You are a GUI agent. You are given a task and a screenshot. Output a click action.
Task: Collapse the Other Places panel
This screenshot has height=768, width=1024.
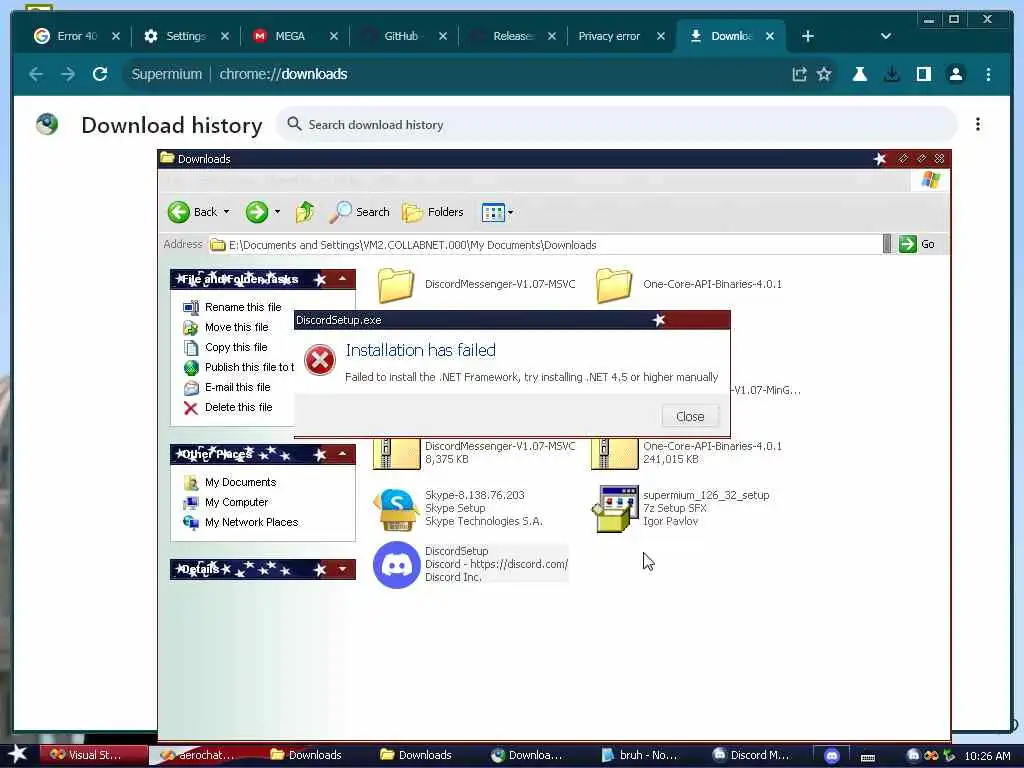pyautogui.click(x=342, y=454)
